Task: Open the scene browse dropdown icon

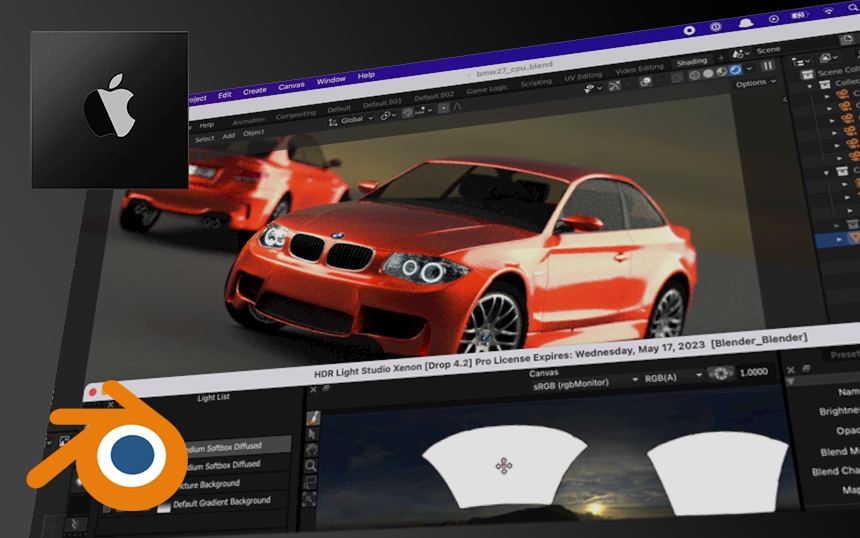Action: pos(741,54)
